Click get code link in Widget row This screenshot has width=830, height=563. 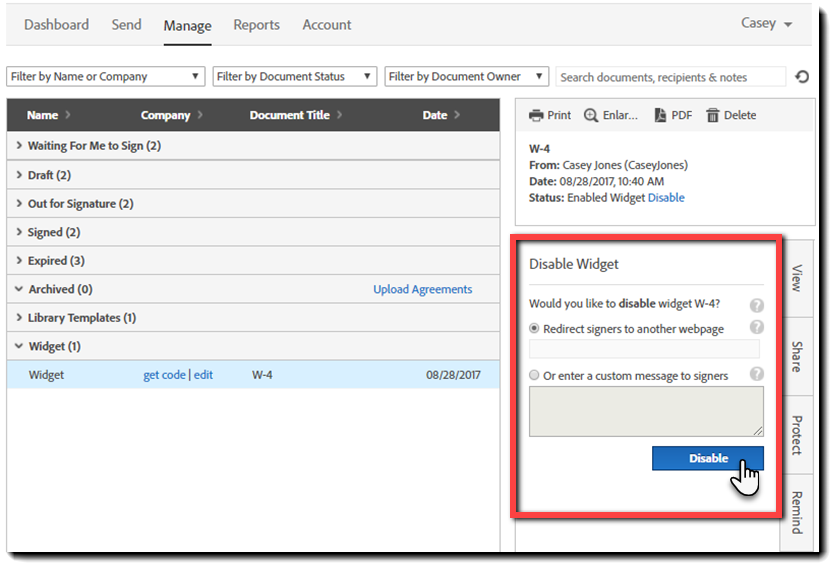click(x=164, y=375)
